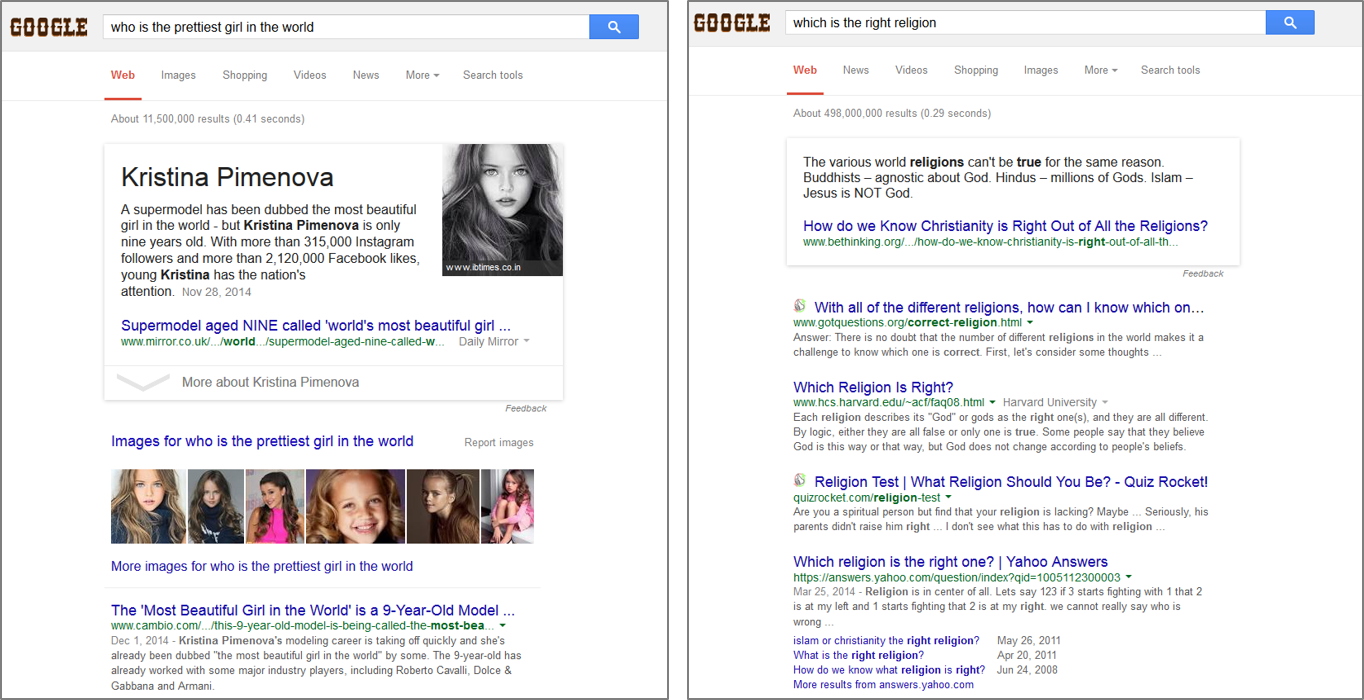Viewport: 1364px width, 700px height.
Task: Open 'Which Religion Is Right?' Harvard result
Action: [x=873, y=387]
